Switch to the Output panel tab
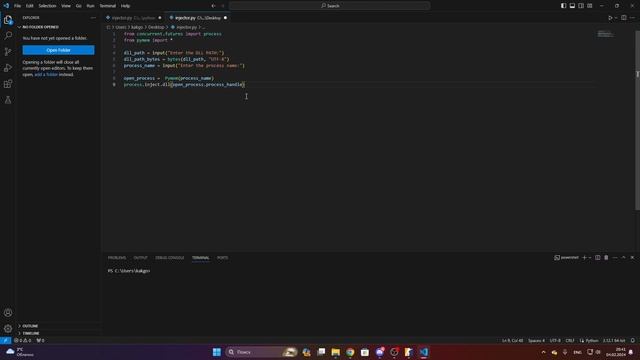Viewport: 640px width, 360px height. point(140,258)
